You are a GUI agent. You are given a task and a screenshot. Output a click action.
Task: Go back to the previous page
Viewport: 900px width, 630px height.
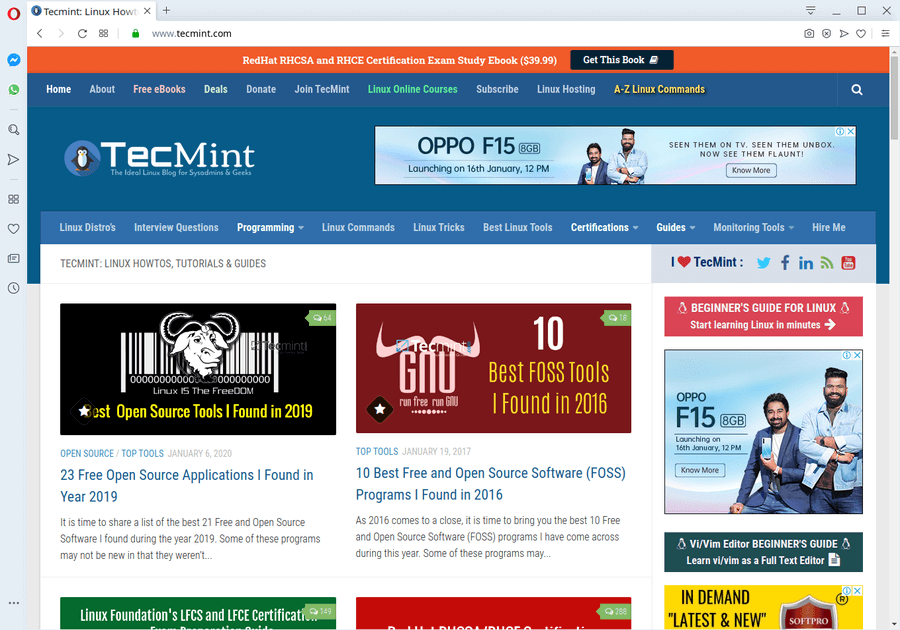(40, 33)
